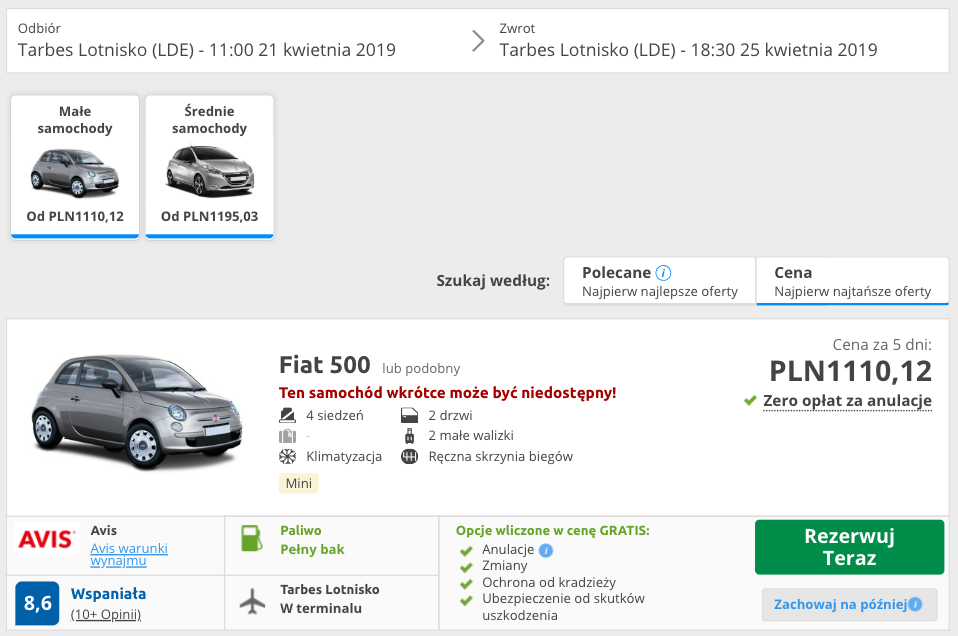
Task: Click the arrow between Odbiór and Zwrot
Action: point(478,43)
